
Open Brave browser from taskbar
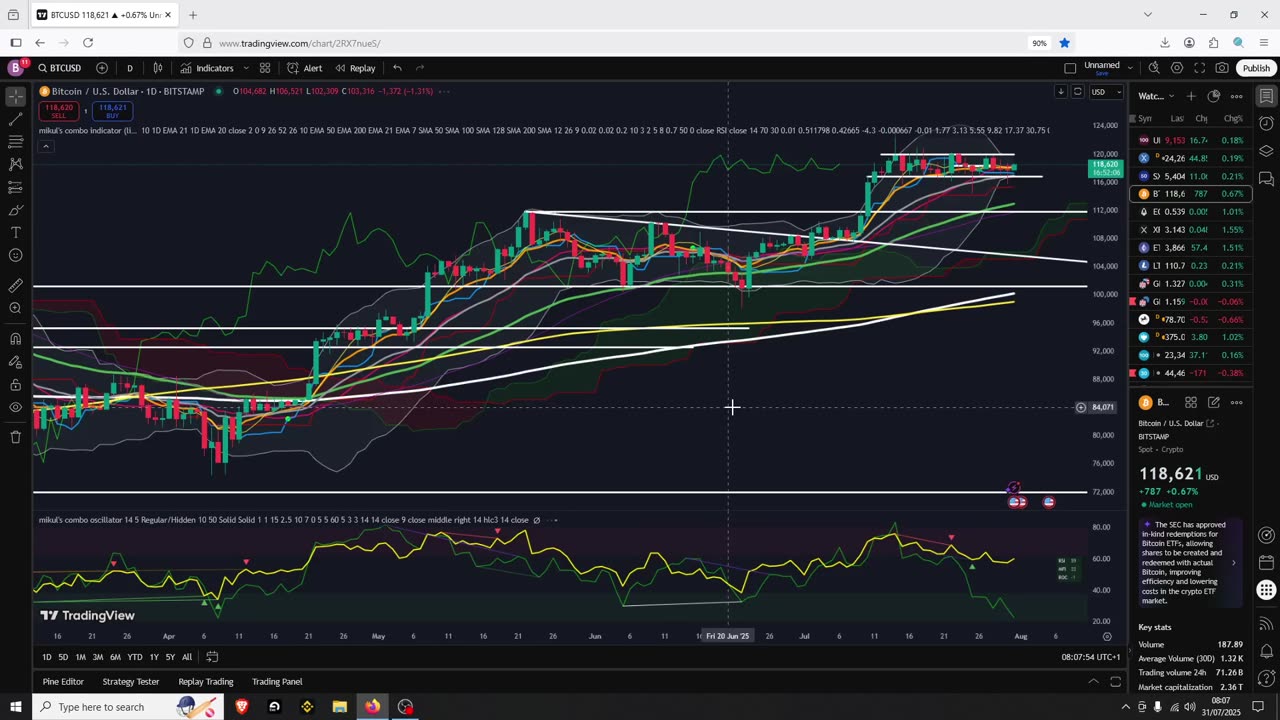pos(241,707)
